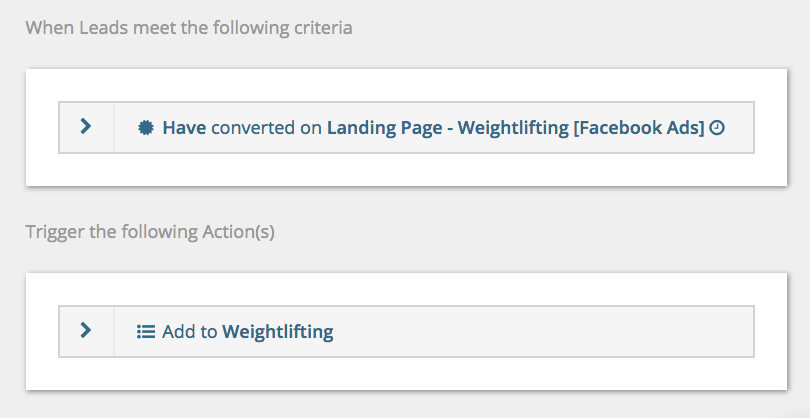This screenshot has height=418, width=810.
Task: Expand the Add to Weightlifting action chevron
Action: (86, 330)
